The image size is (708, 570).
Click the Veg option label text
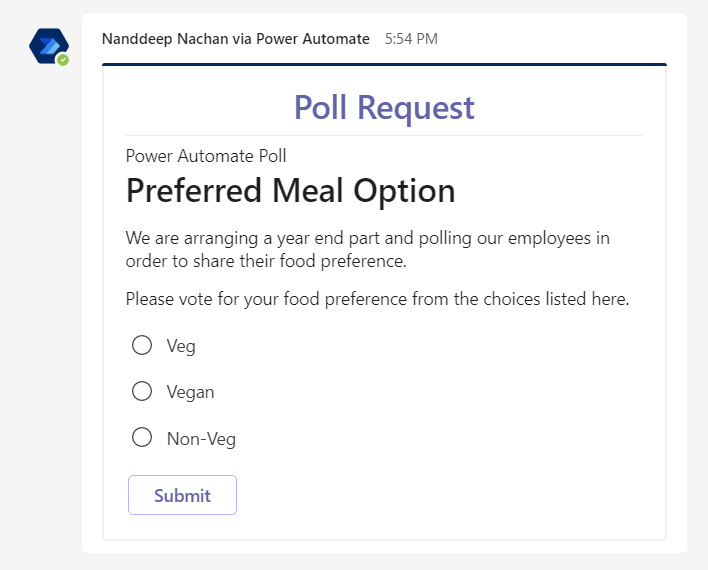point(181,346)
